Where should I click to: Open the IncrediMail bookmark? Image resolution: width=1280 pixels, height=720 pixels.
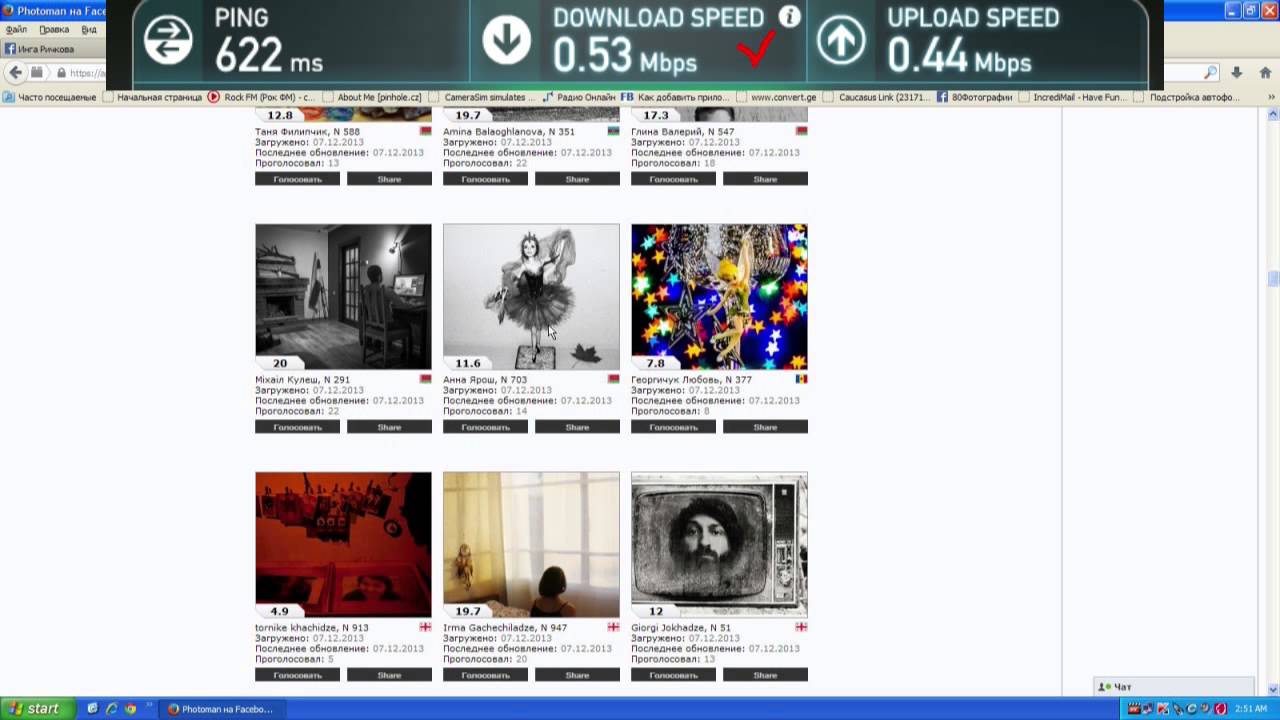(1071, 97)
